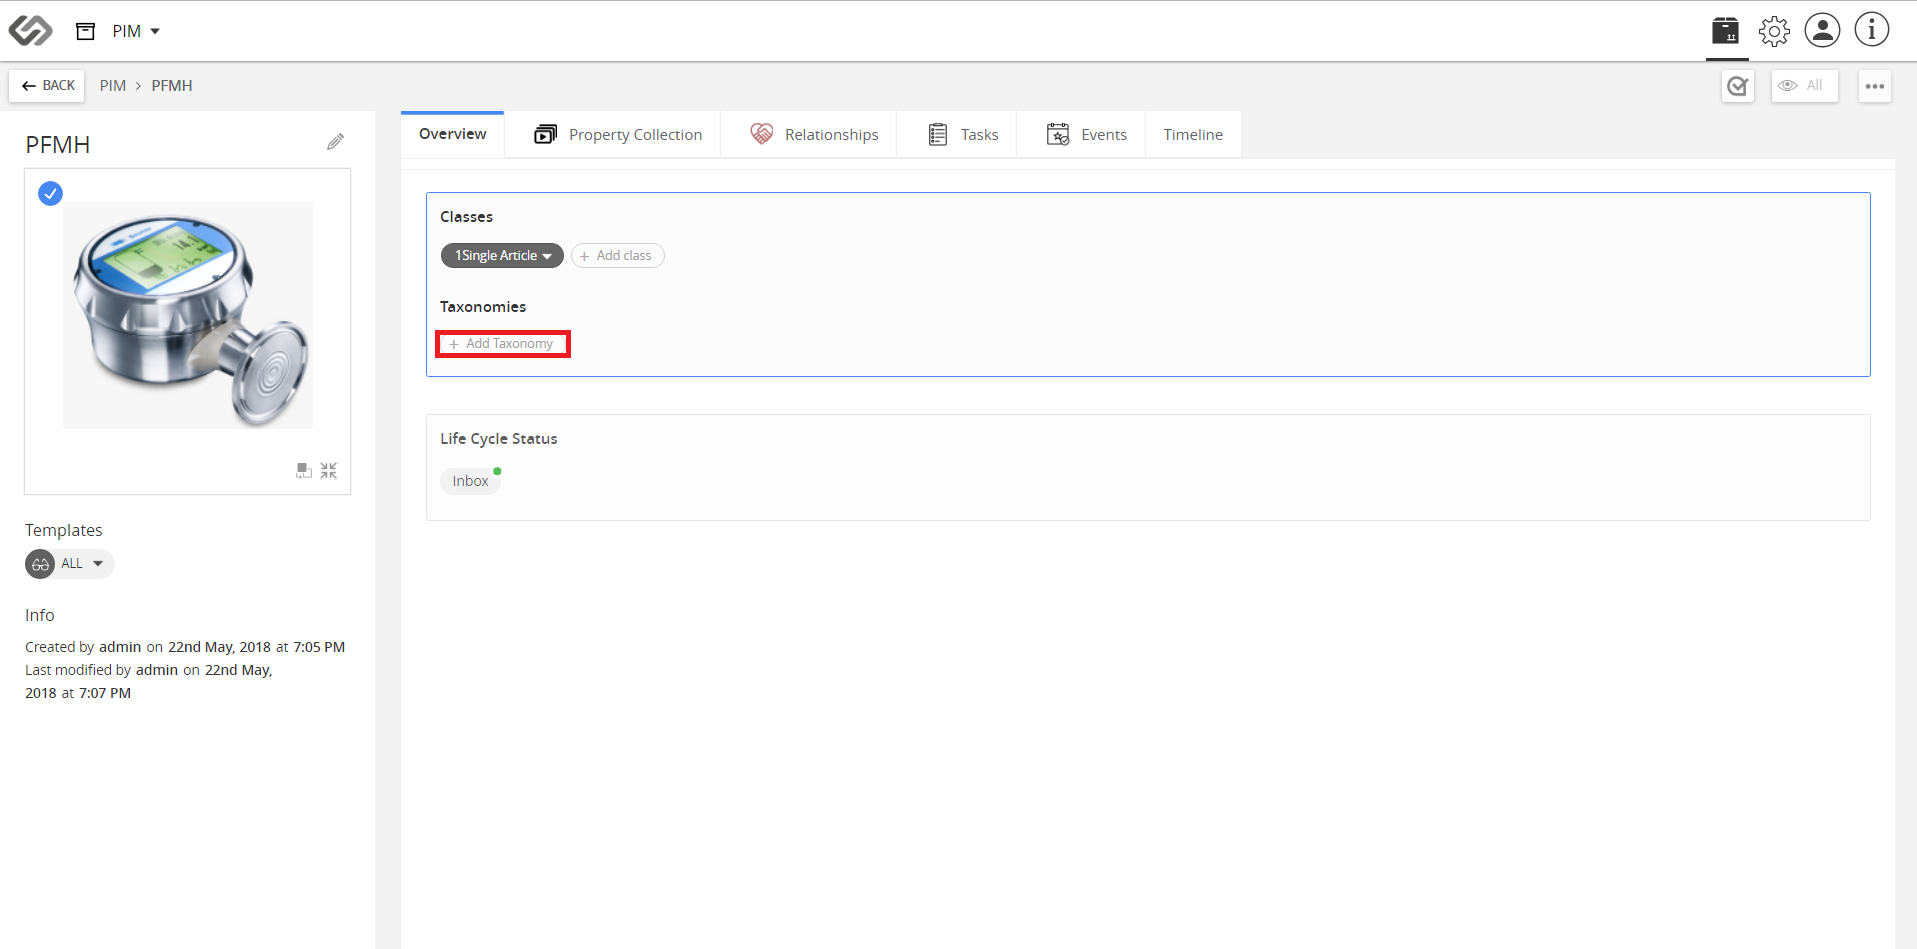Click the Inbox life cycle status chip
Image resolution: width=1917 pixels, height=949 pixels.
tap(470, 481)
